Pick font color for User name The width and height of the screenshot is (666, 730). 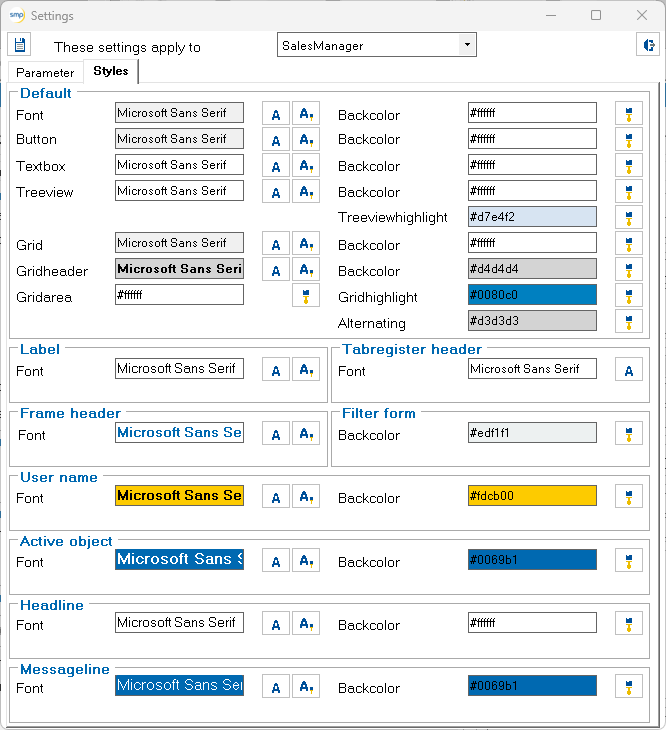(306, 496)
